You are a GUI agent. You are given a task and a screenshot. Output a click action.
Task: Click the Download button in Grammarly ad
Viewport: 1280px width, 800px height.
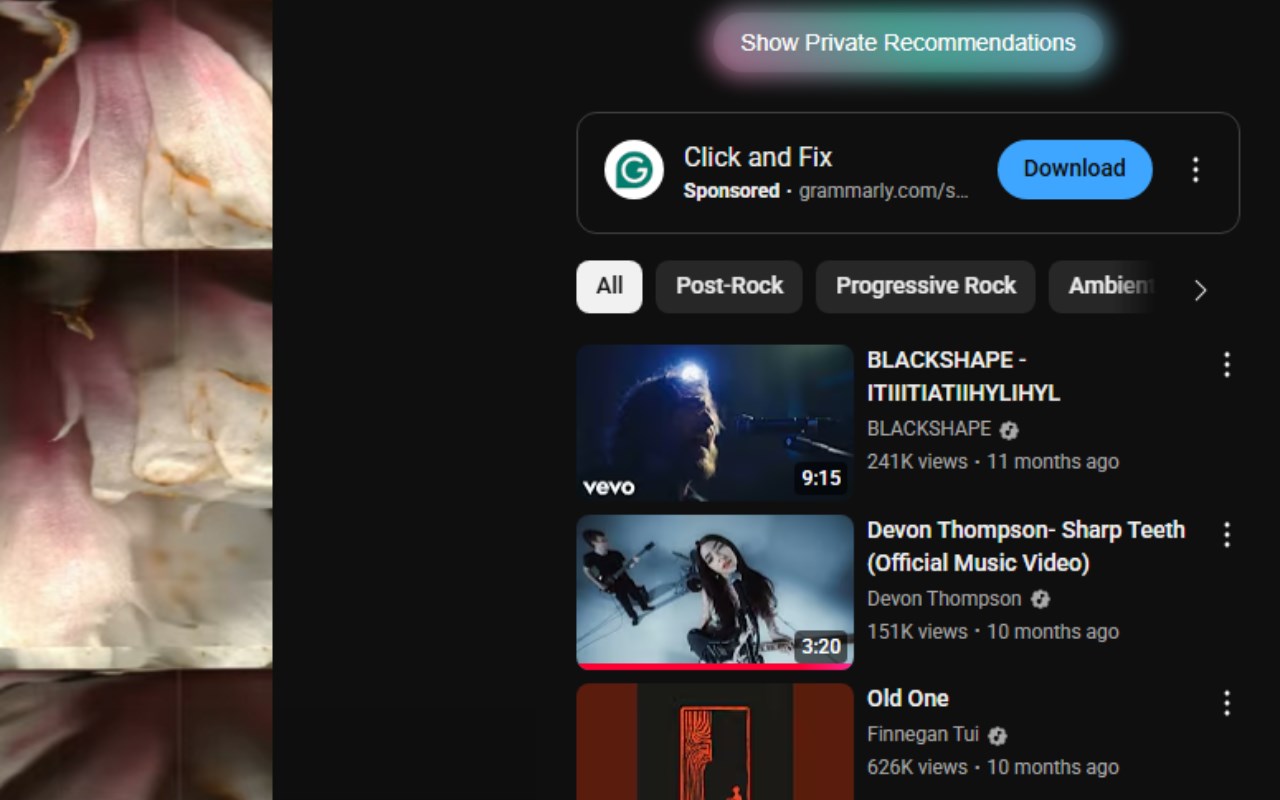click(x=1075, y=169)
